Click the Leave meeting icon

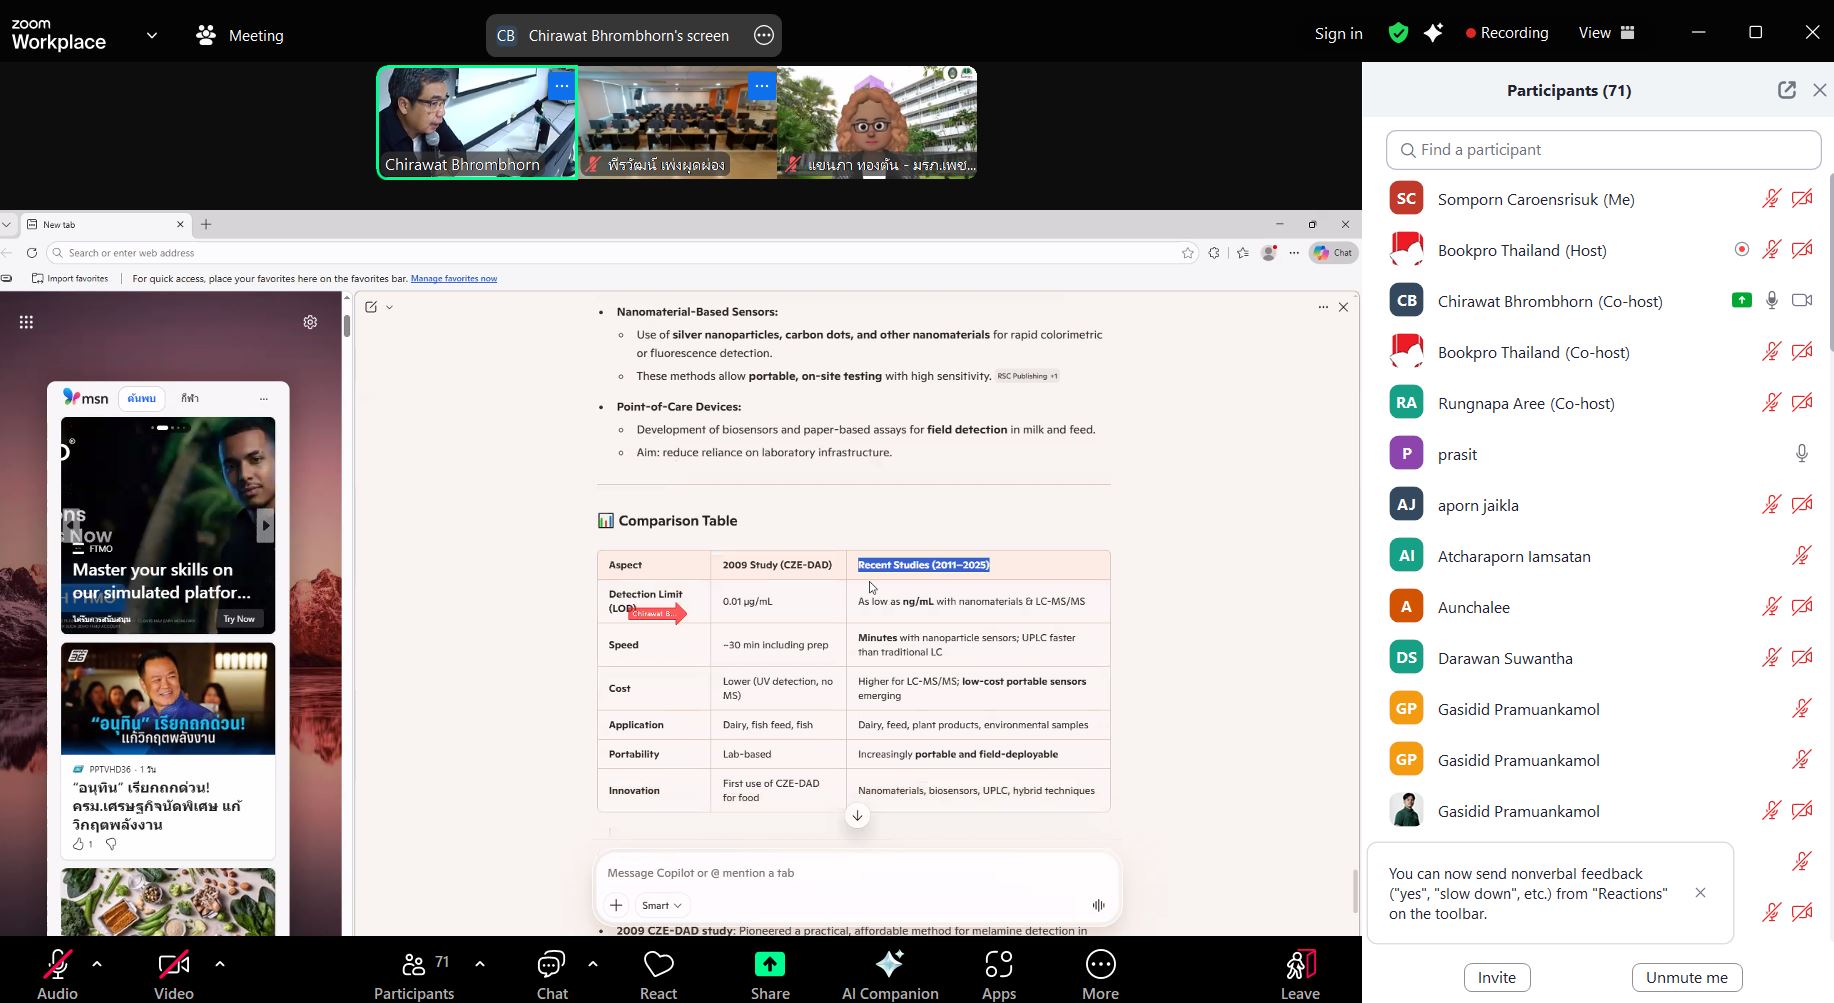coord(1299,966)
